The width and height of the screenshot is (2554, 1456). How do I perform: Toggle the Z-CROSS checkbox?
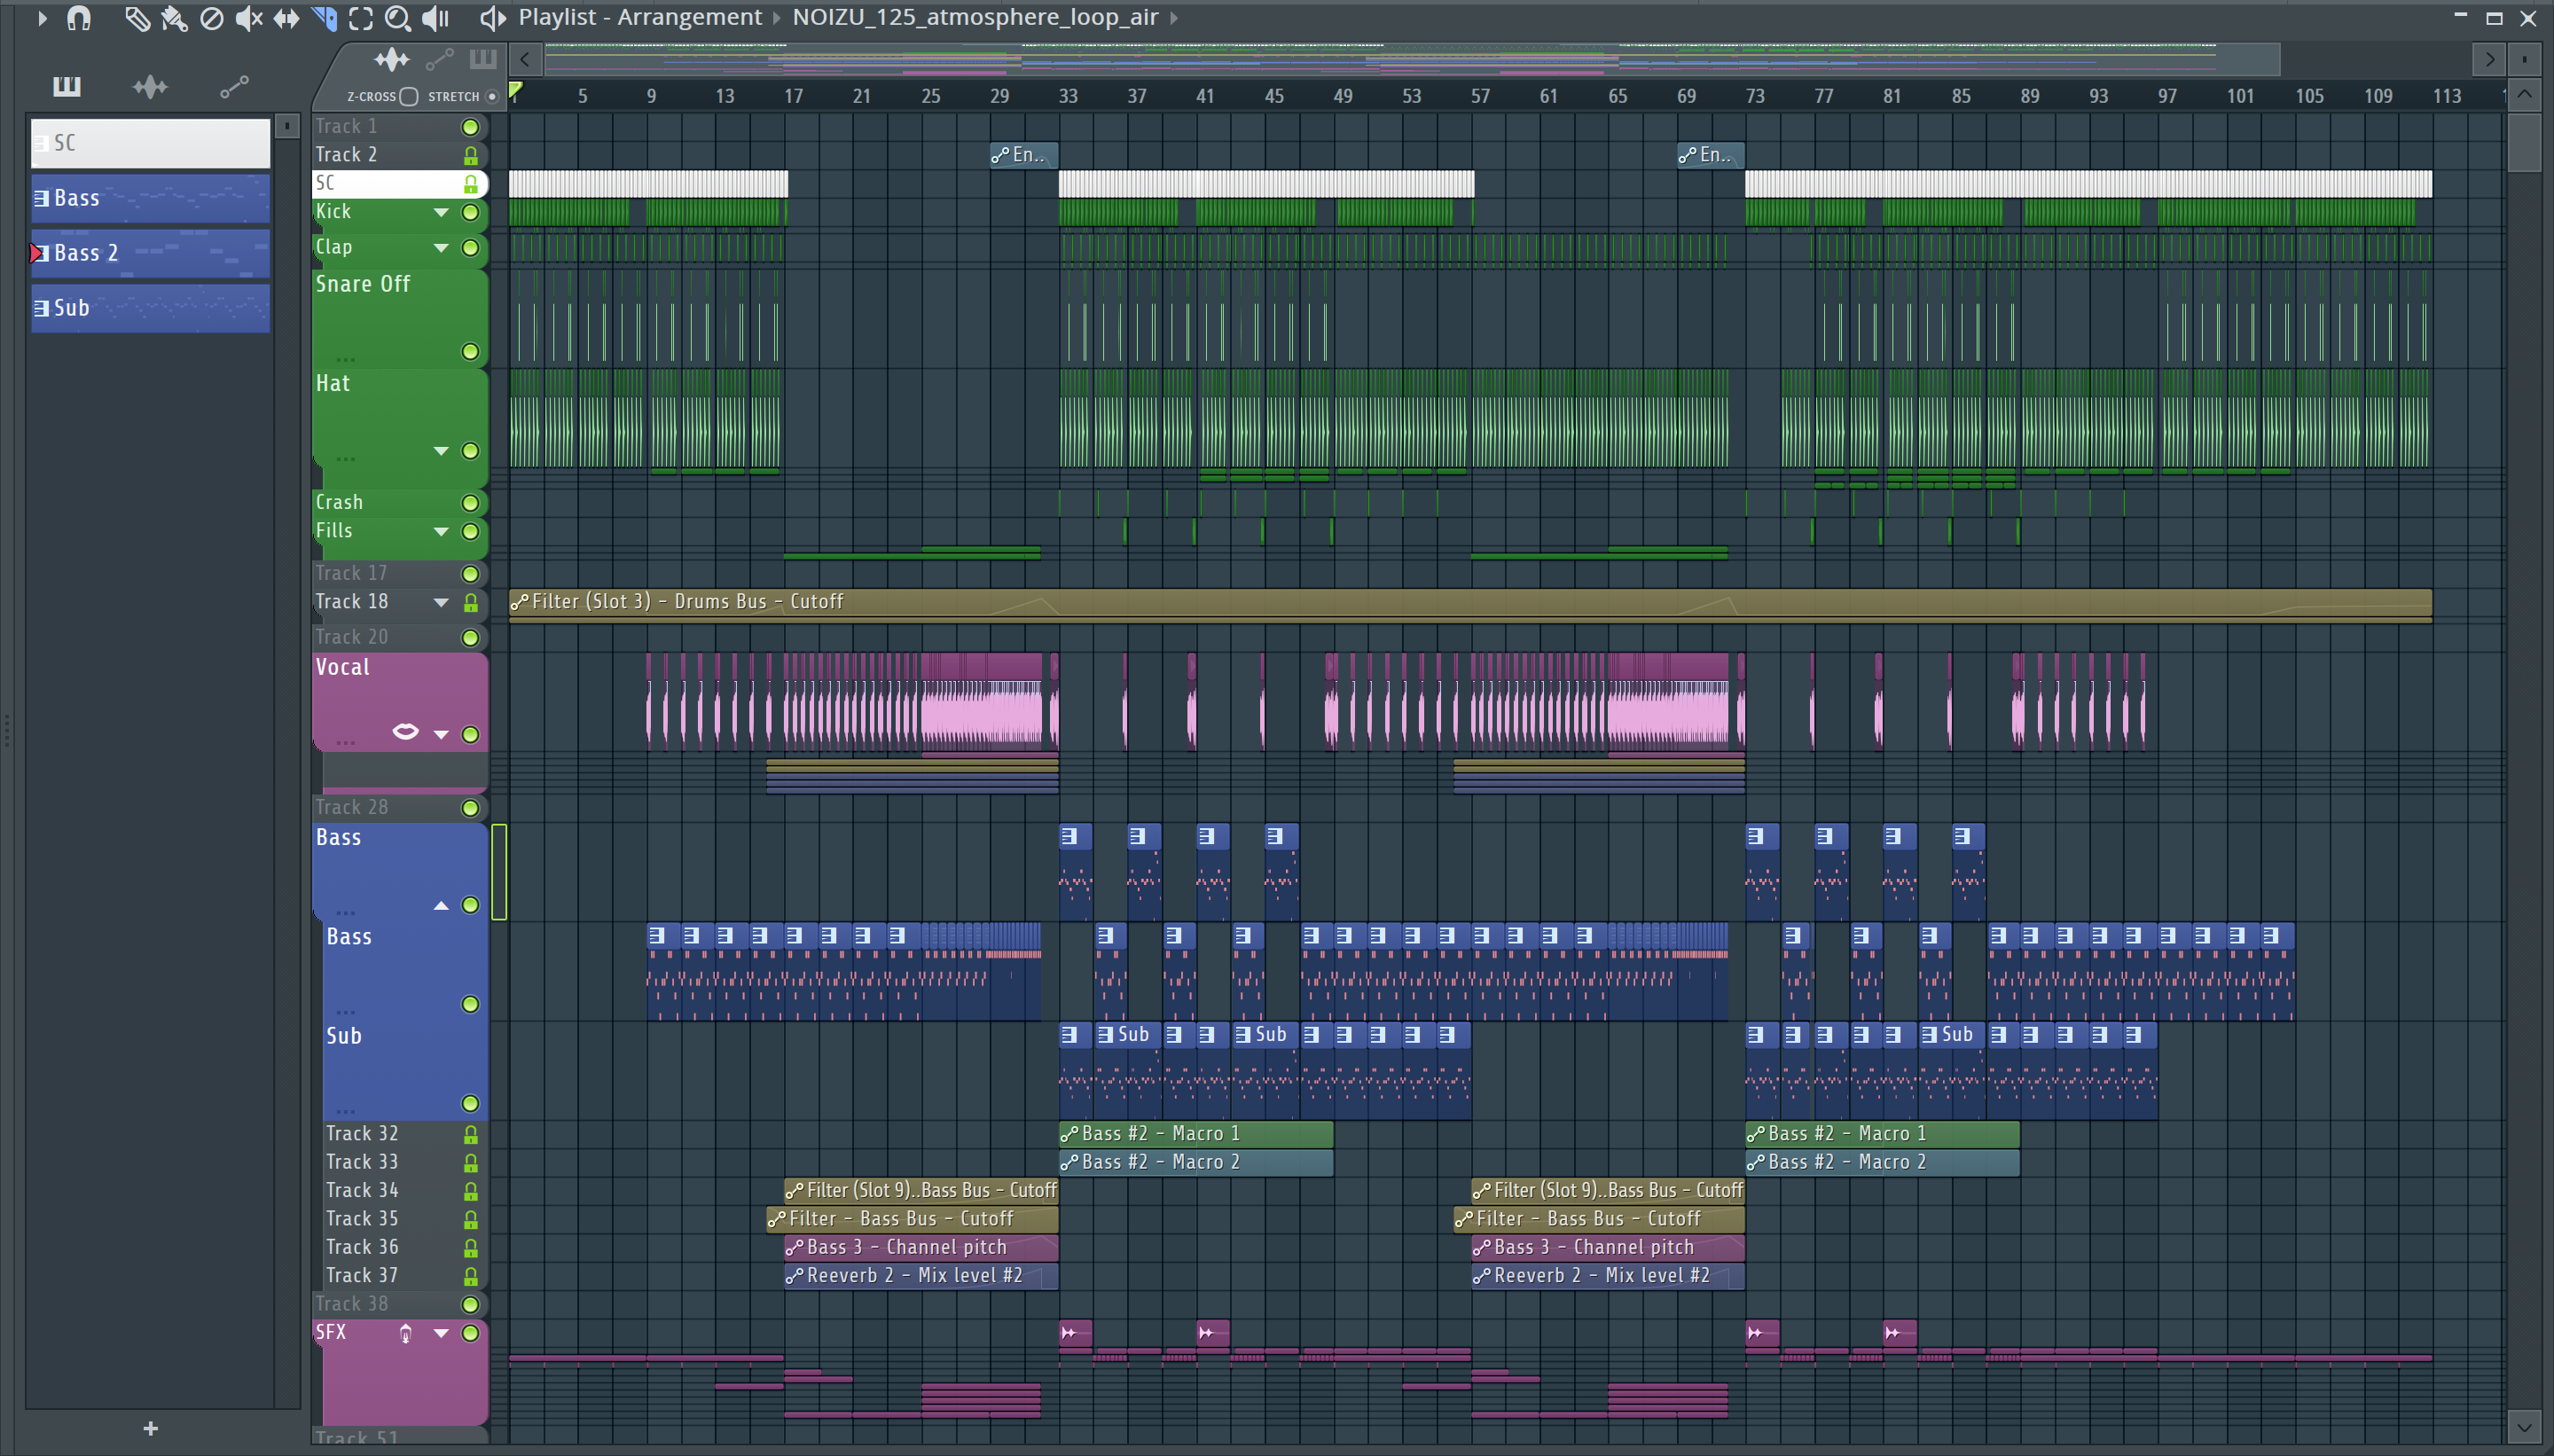409,97
